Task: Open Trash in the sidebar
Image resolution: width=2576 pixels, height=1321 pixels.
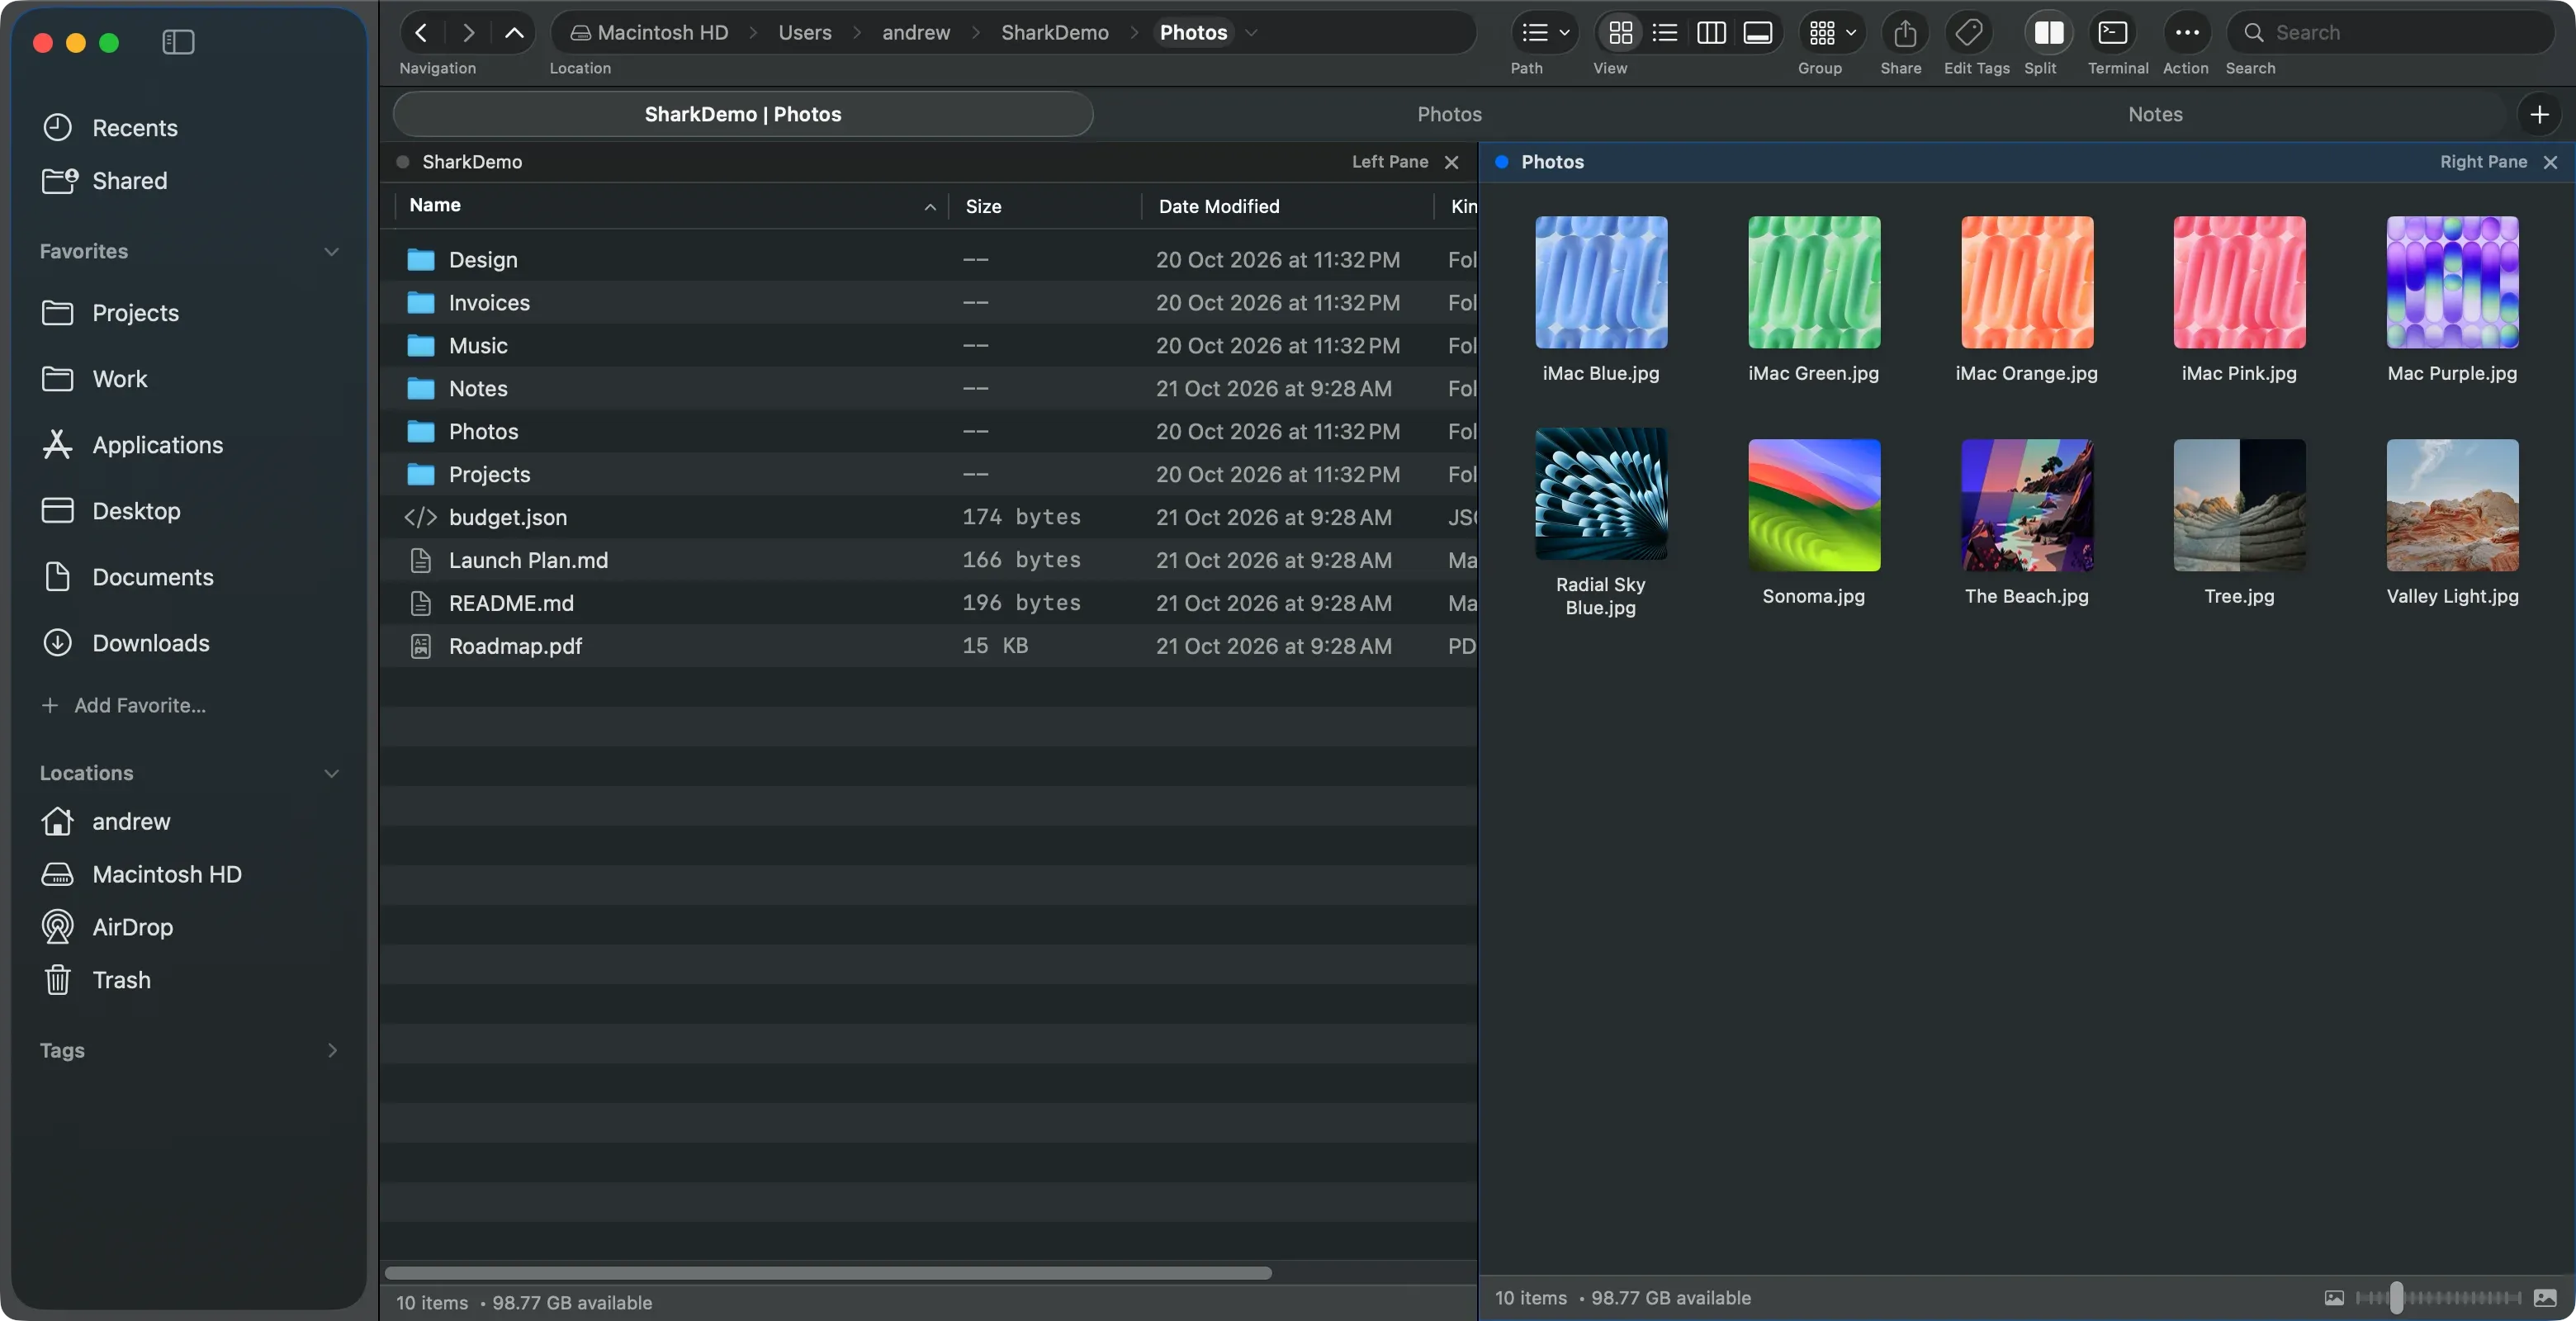Action: tap(189, 980)
